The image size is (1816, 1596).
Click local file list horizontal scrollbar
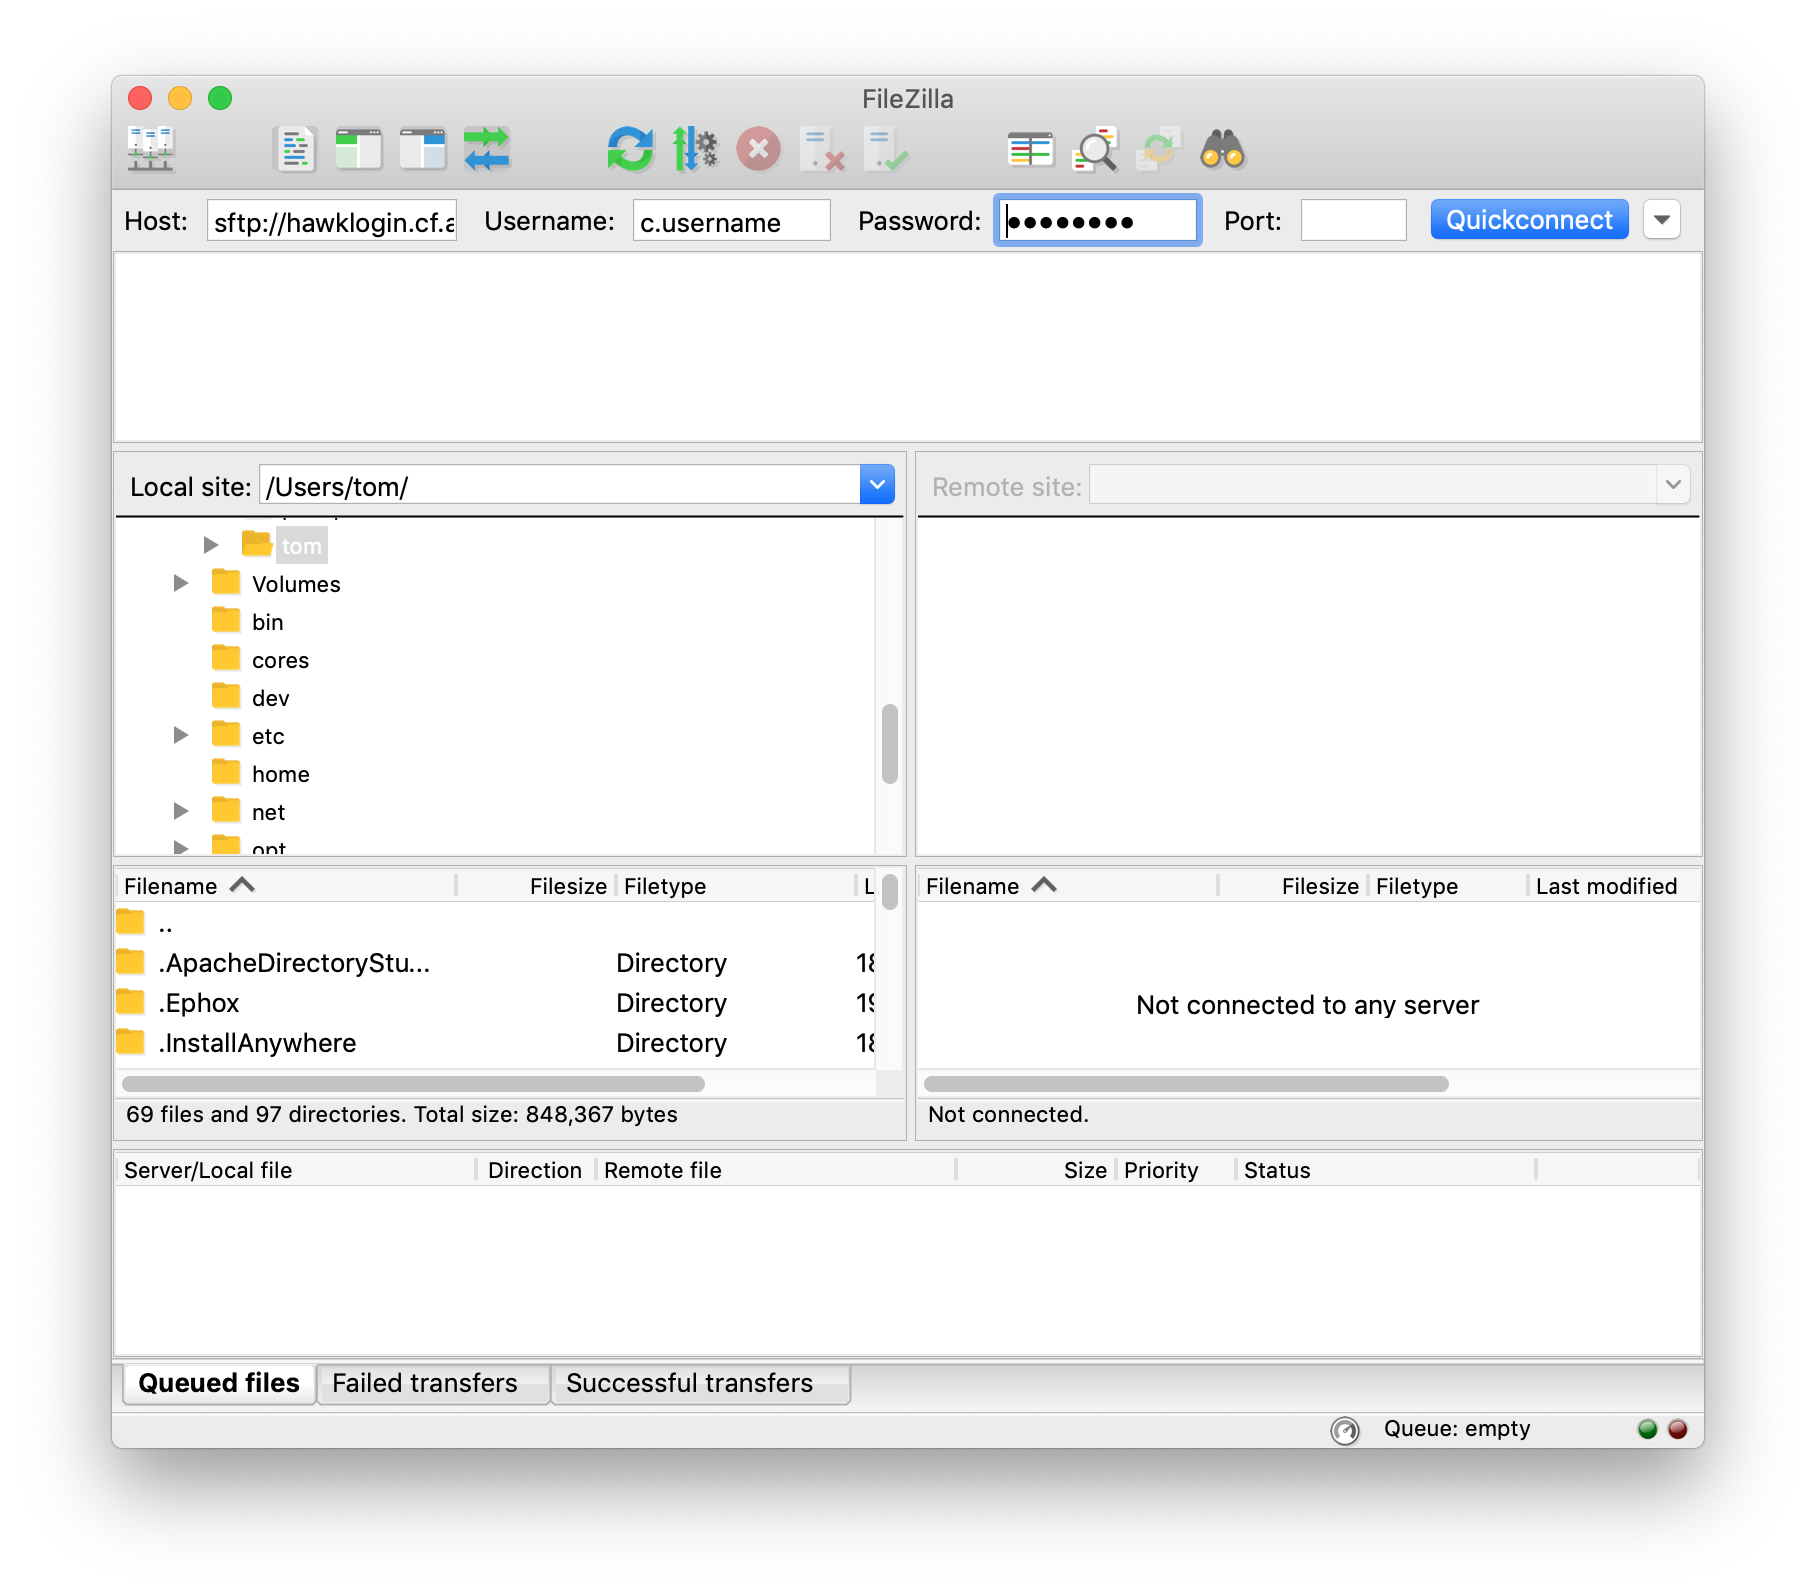tap(413, 1084)
